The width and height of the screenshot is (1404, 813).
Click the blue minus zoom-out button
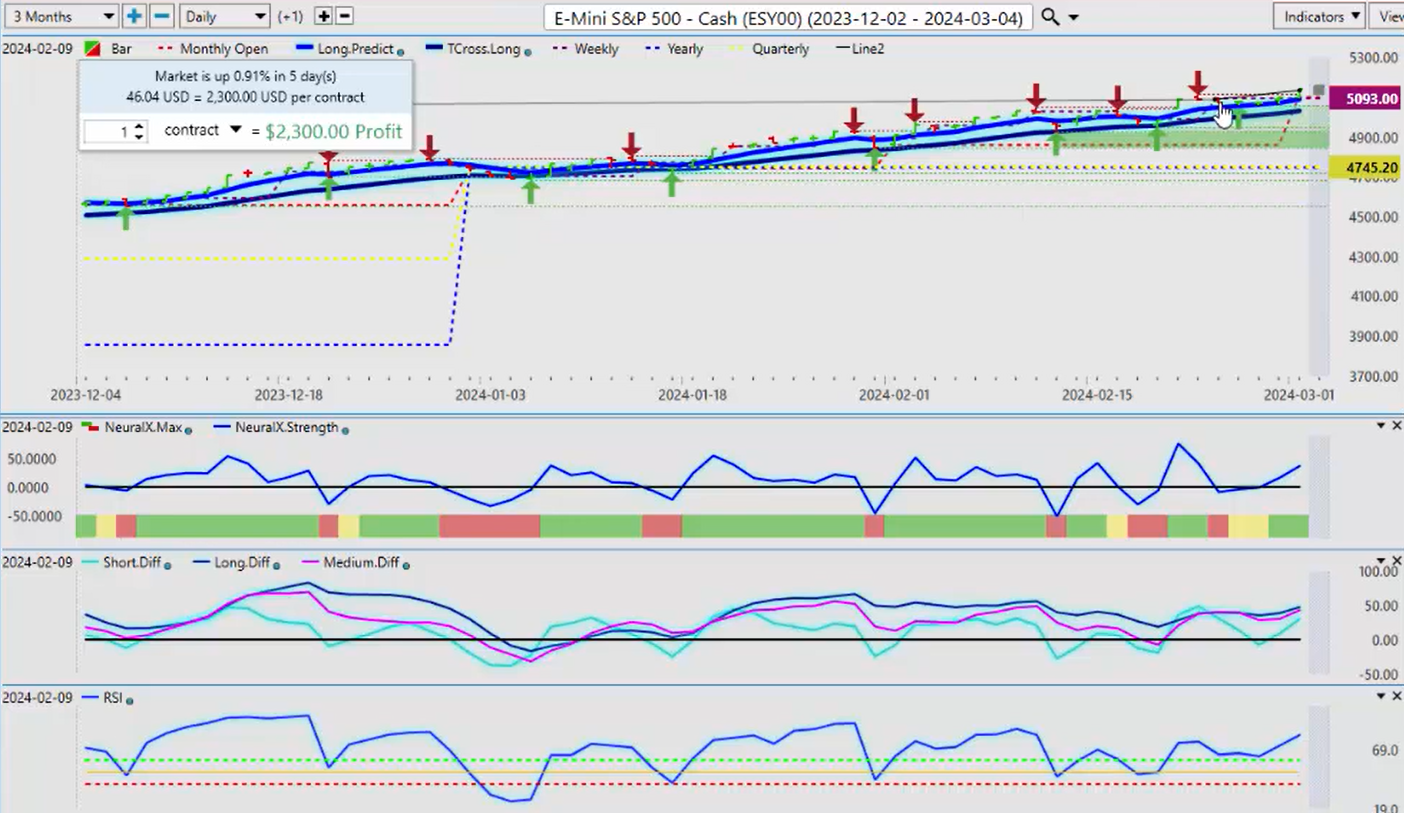[x=162, y=16]
